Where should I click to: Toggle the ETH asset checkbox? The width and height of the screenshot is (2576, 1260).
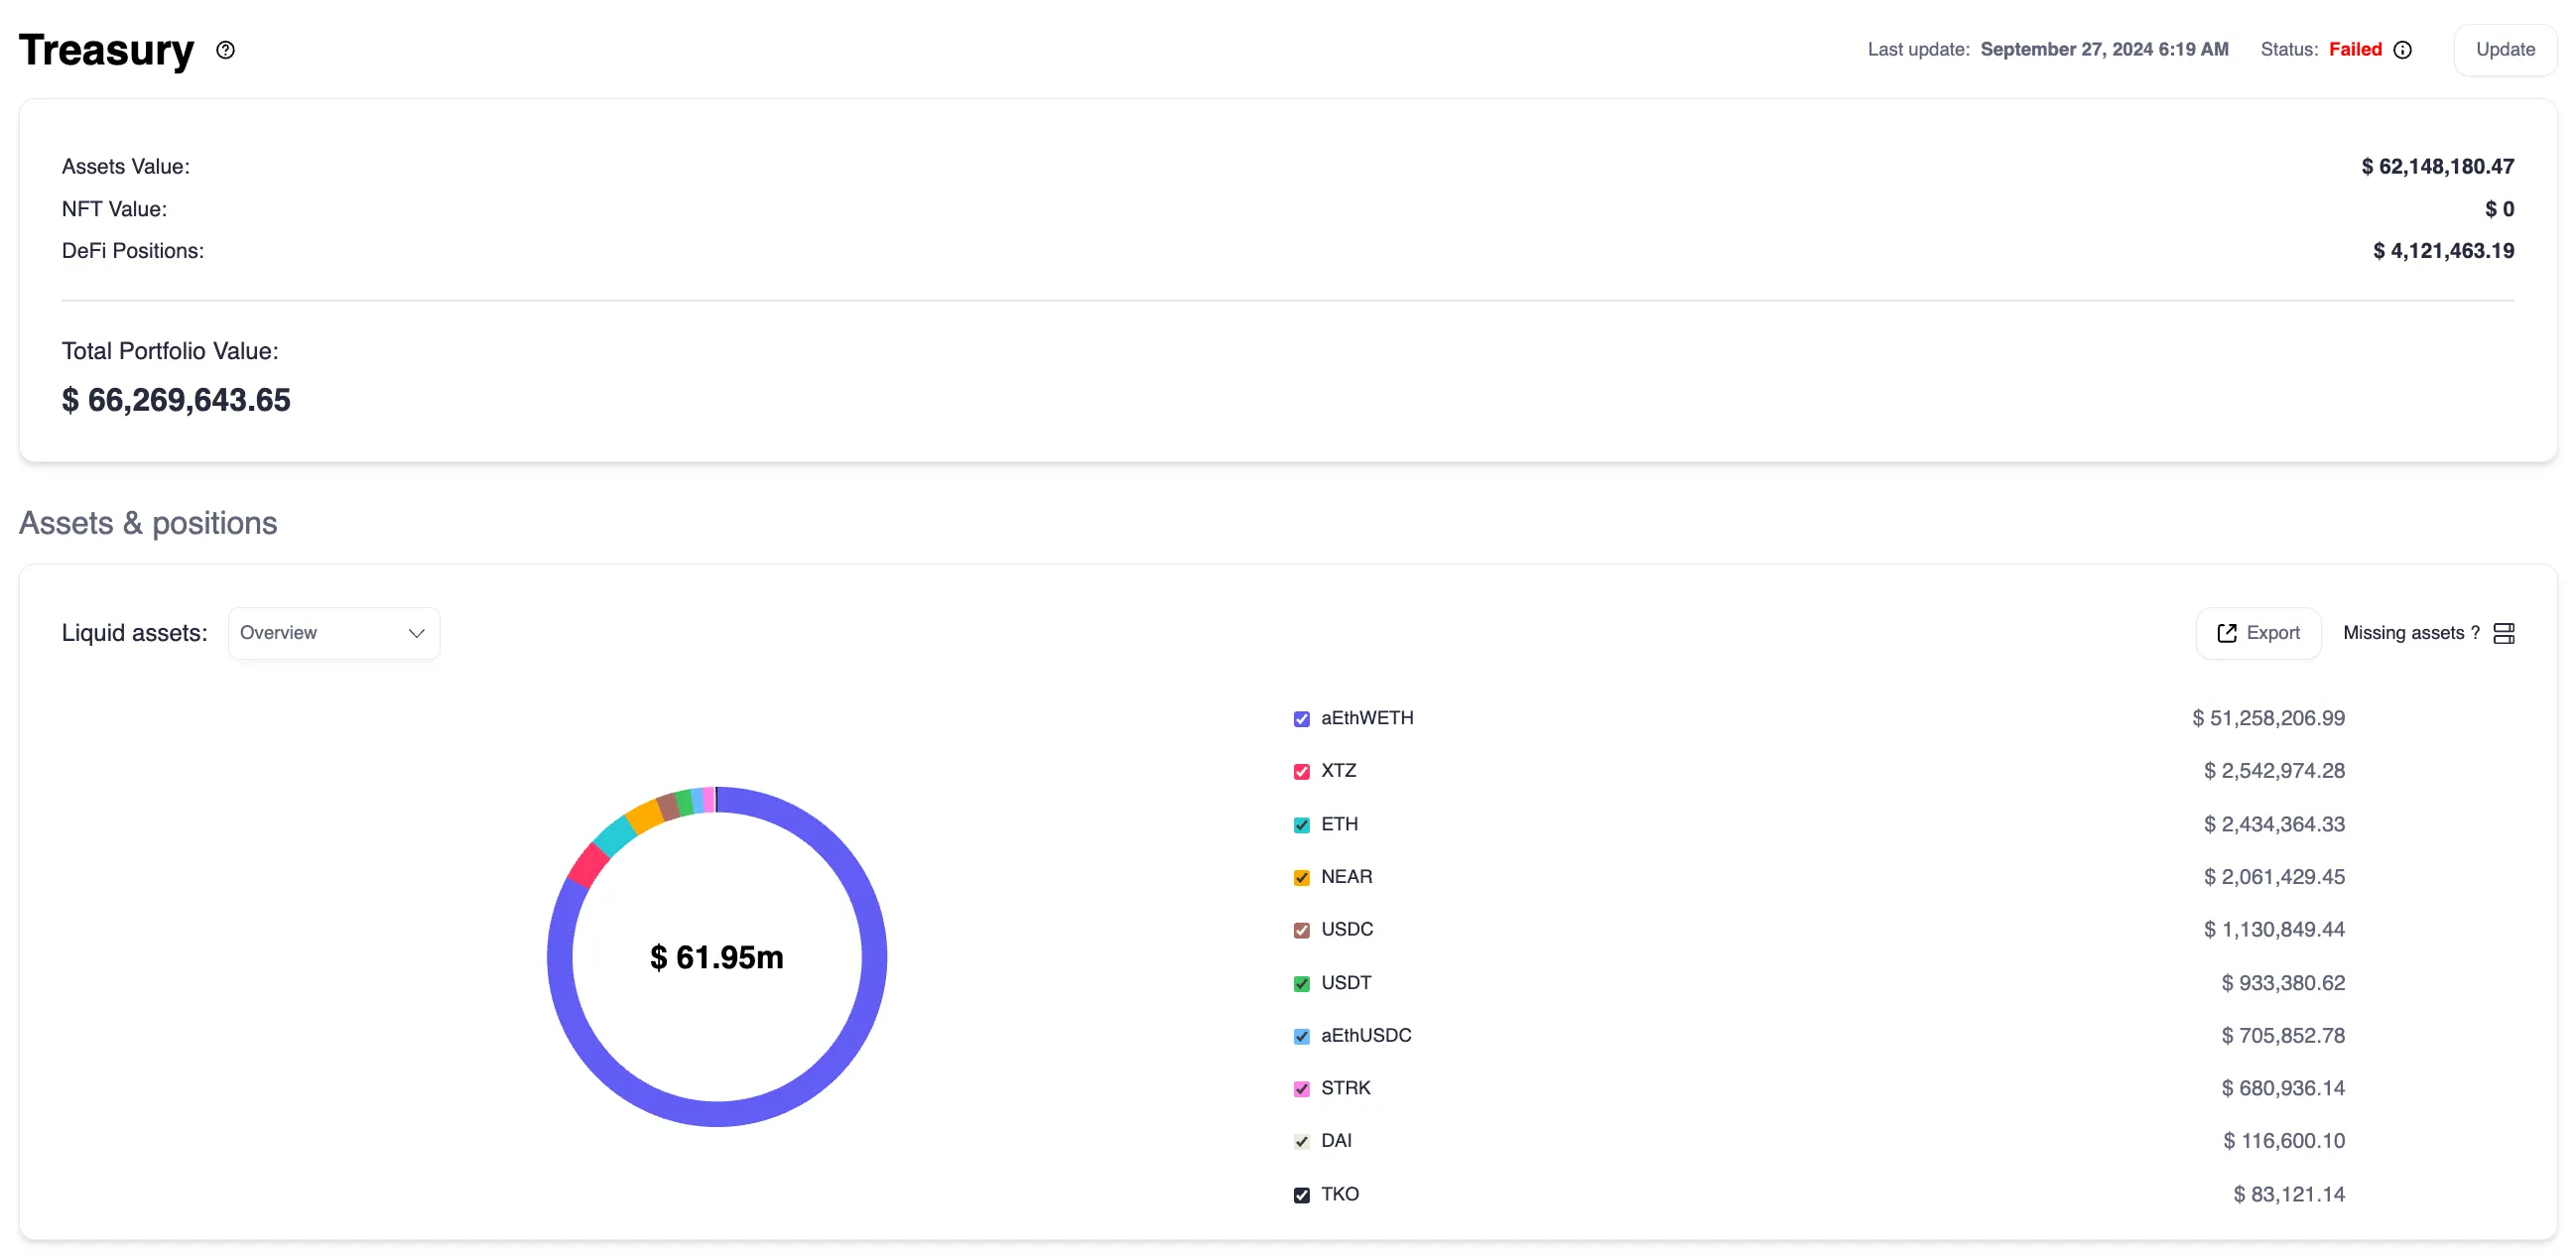(x=1301, y=825)
